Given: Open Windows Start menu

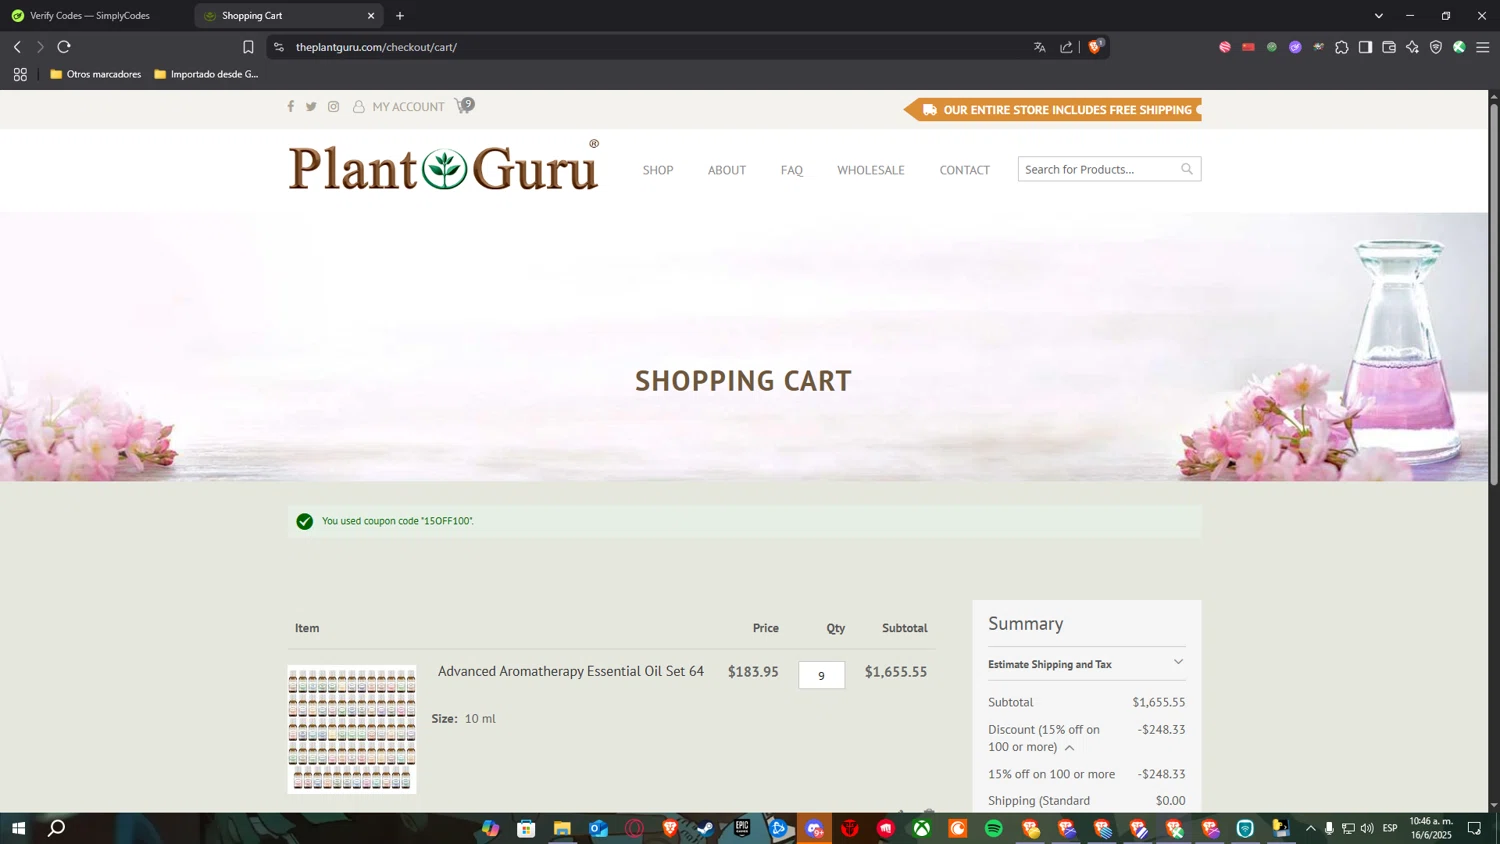Looking at the screenshot, I should pos(17,828).
